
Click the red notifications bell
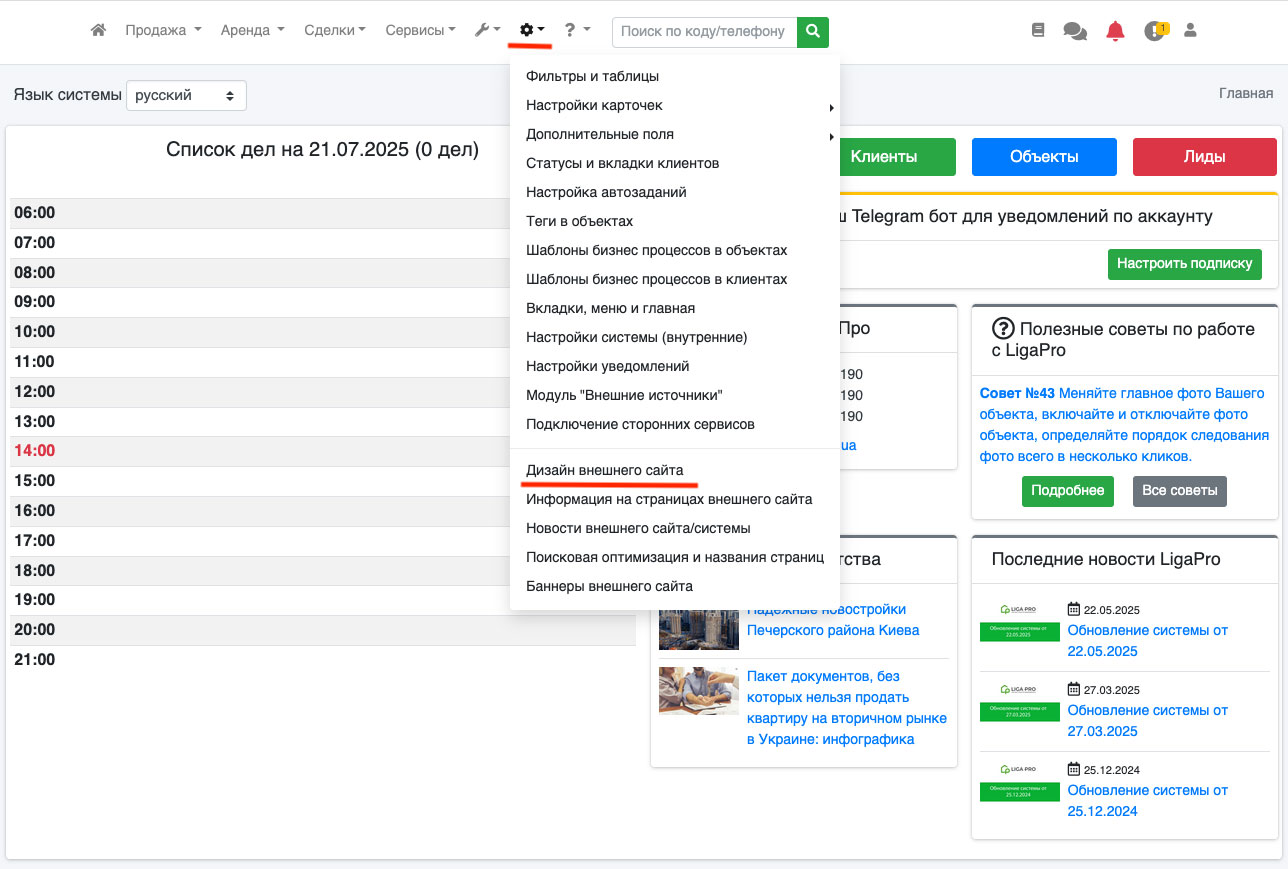(1115, 31)
